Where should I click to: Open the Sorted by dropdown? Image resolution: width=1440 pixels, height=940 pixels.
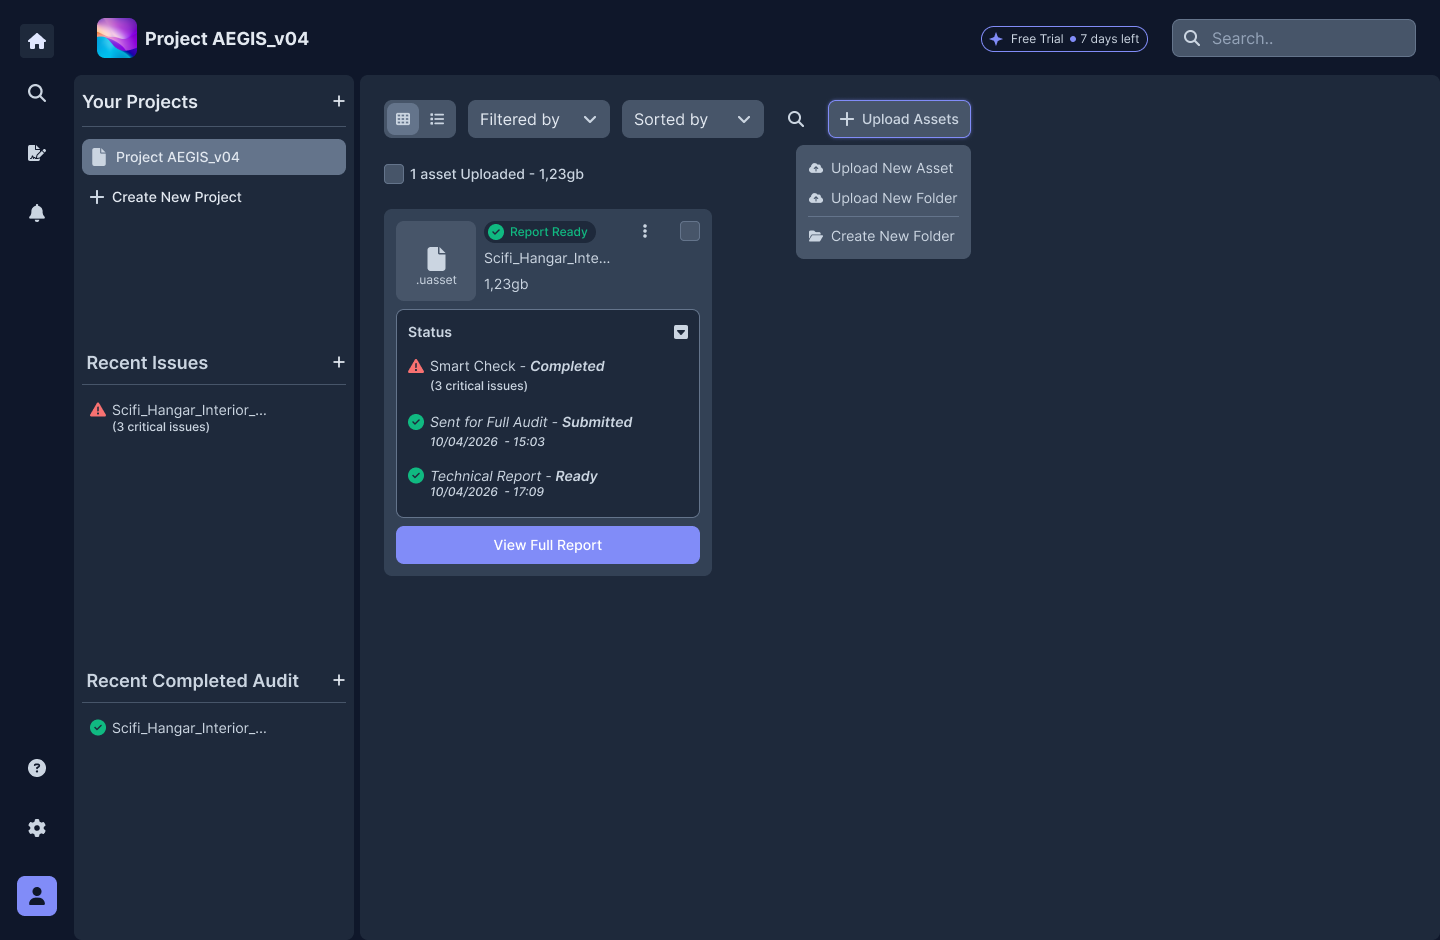click(693, 119)
